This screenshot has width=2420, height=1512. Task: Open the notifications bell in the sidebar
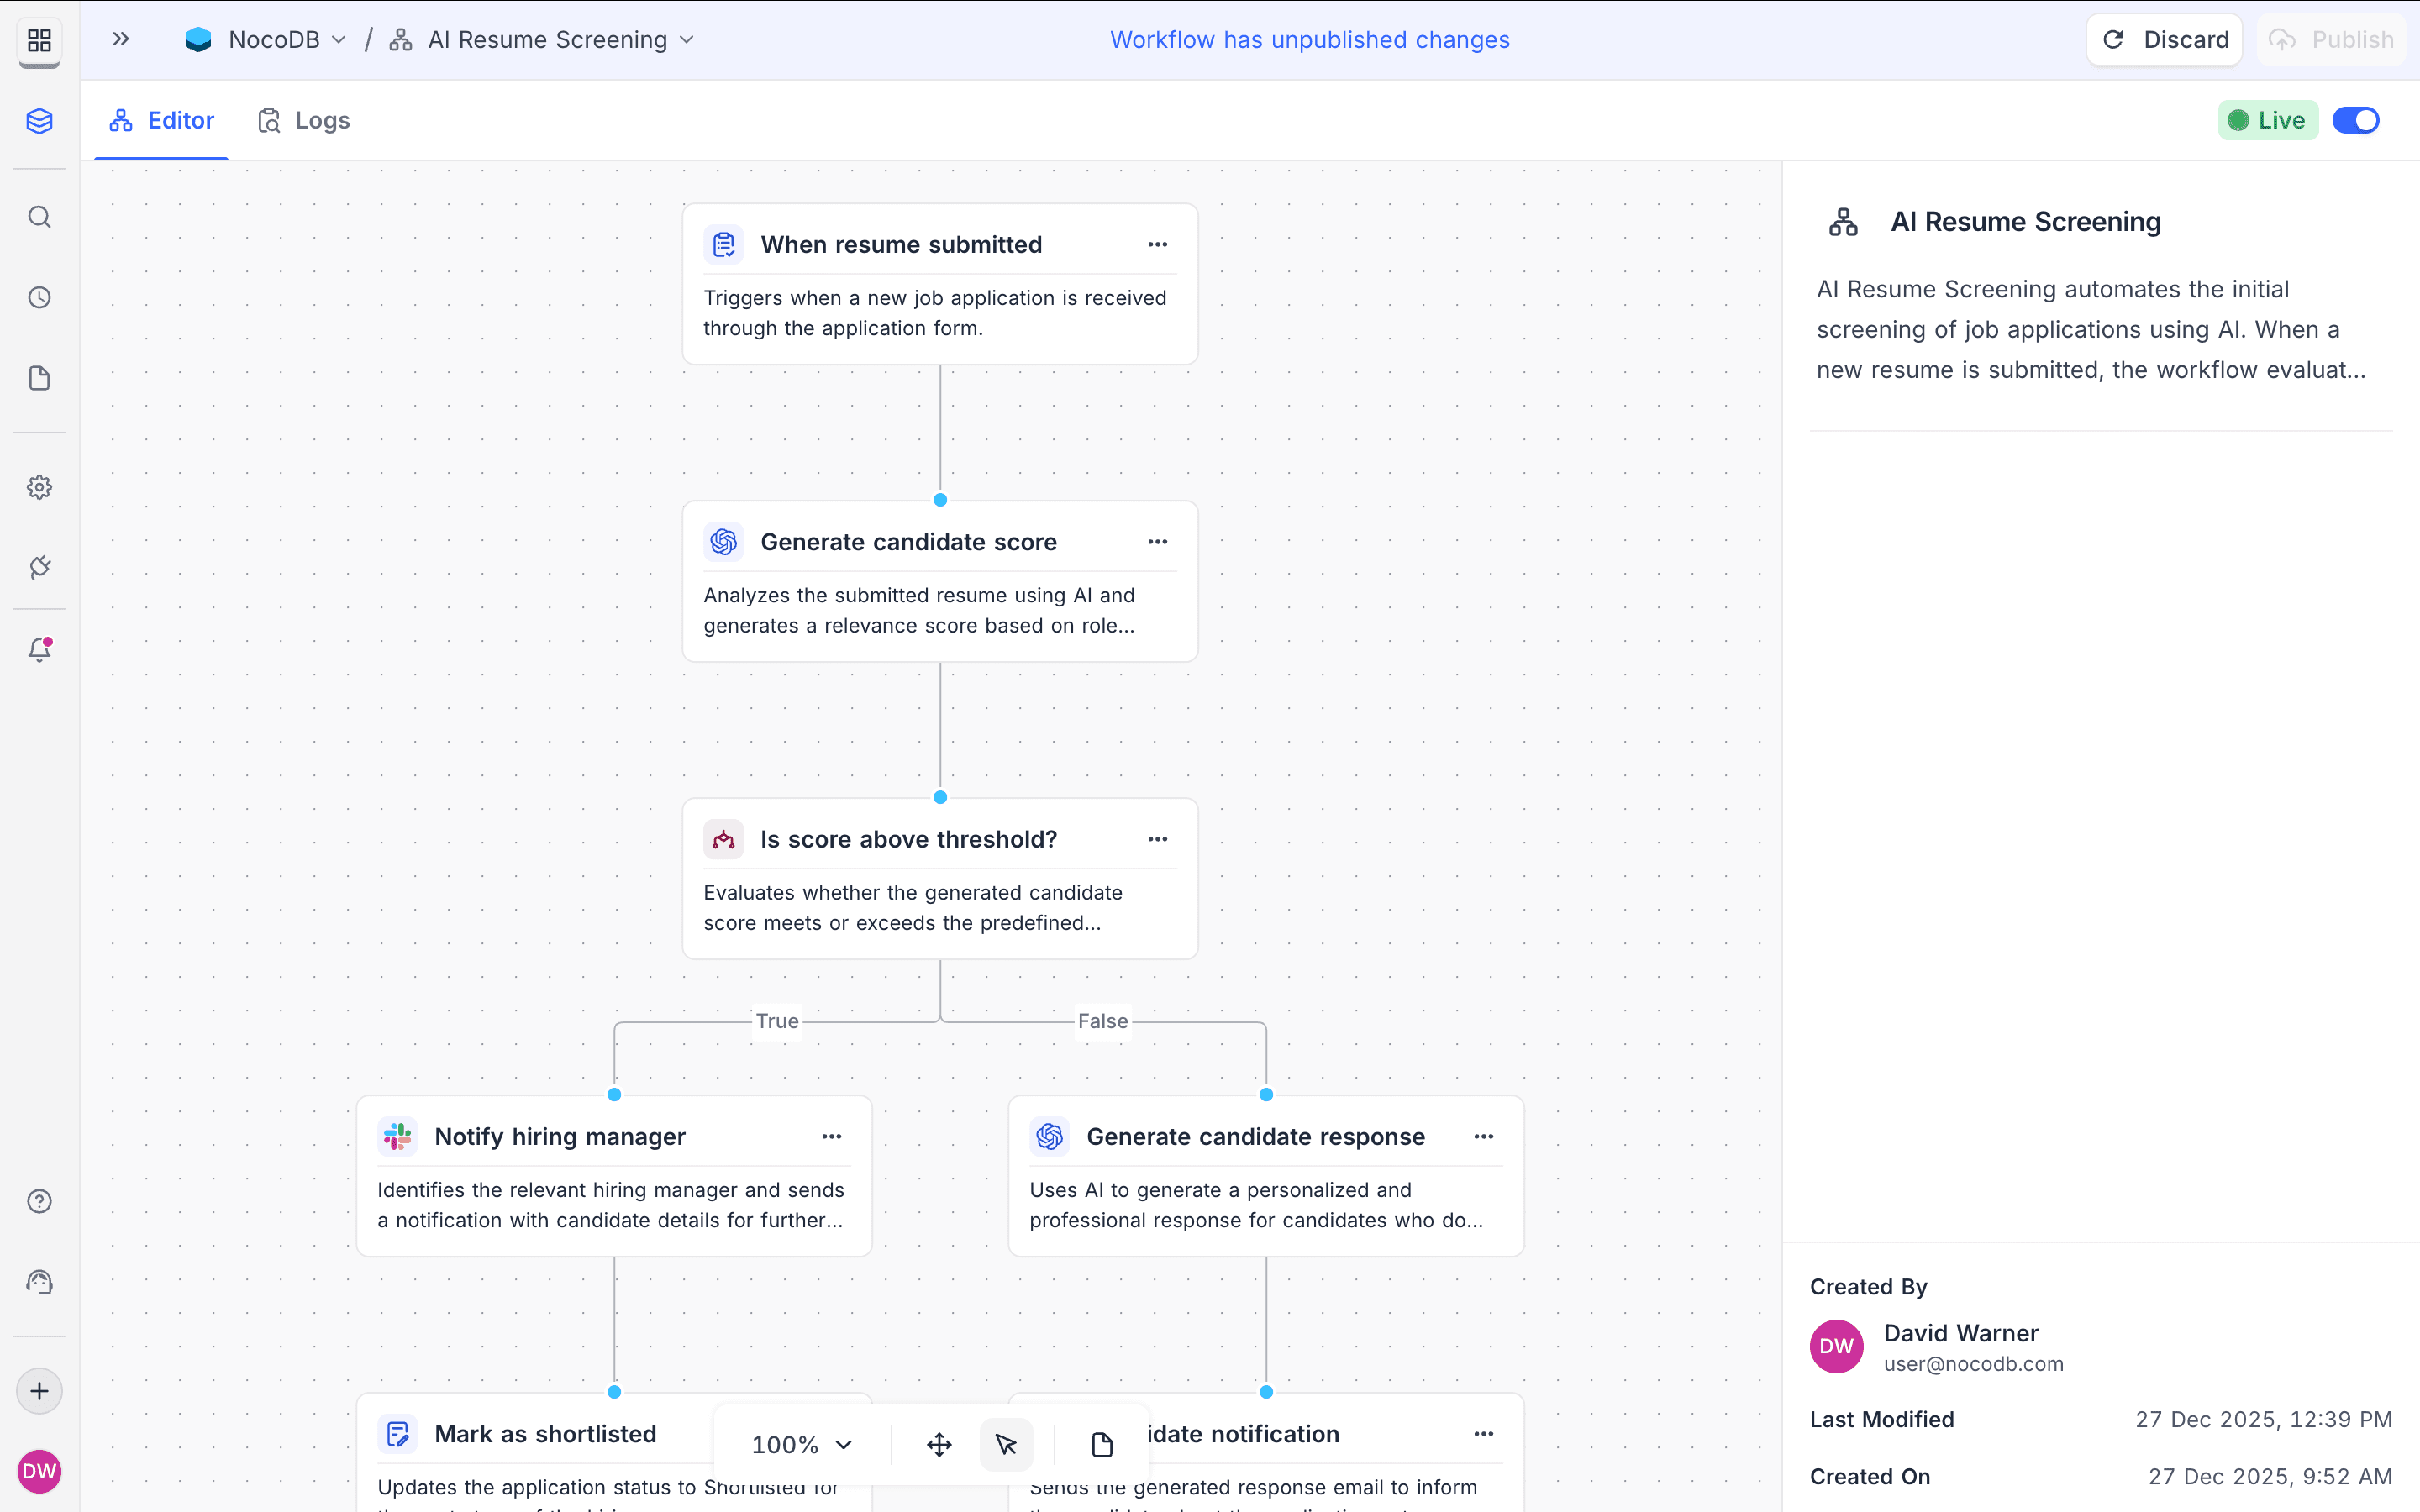[x=39, y=649]
